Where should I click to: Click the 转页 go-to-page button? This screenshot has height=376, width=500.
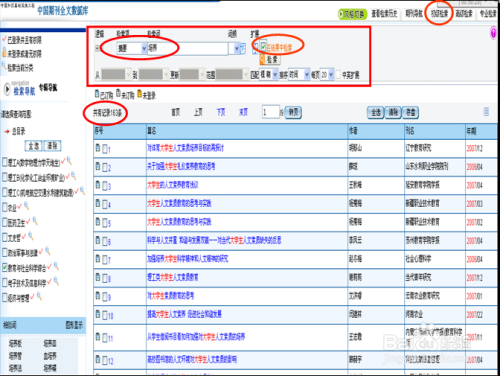click(x=293, y=112)
